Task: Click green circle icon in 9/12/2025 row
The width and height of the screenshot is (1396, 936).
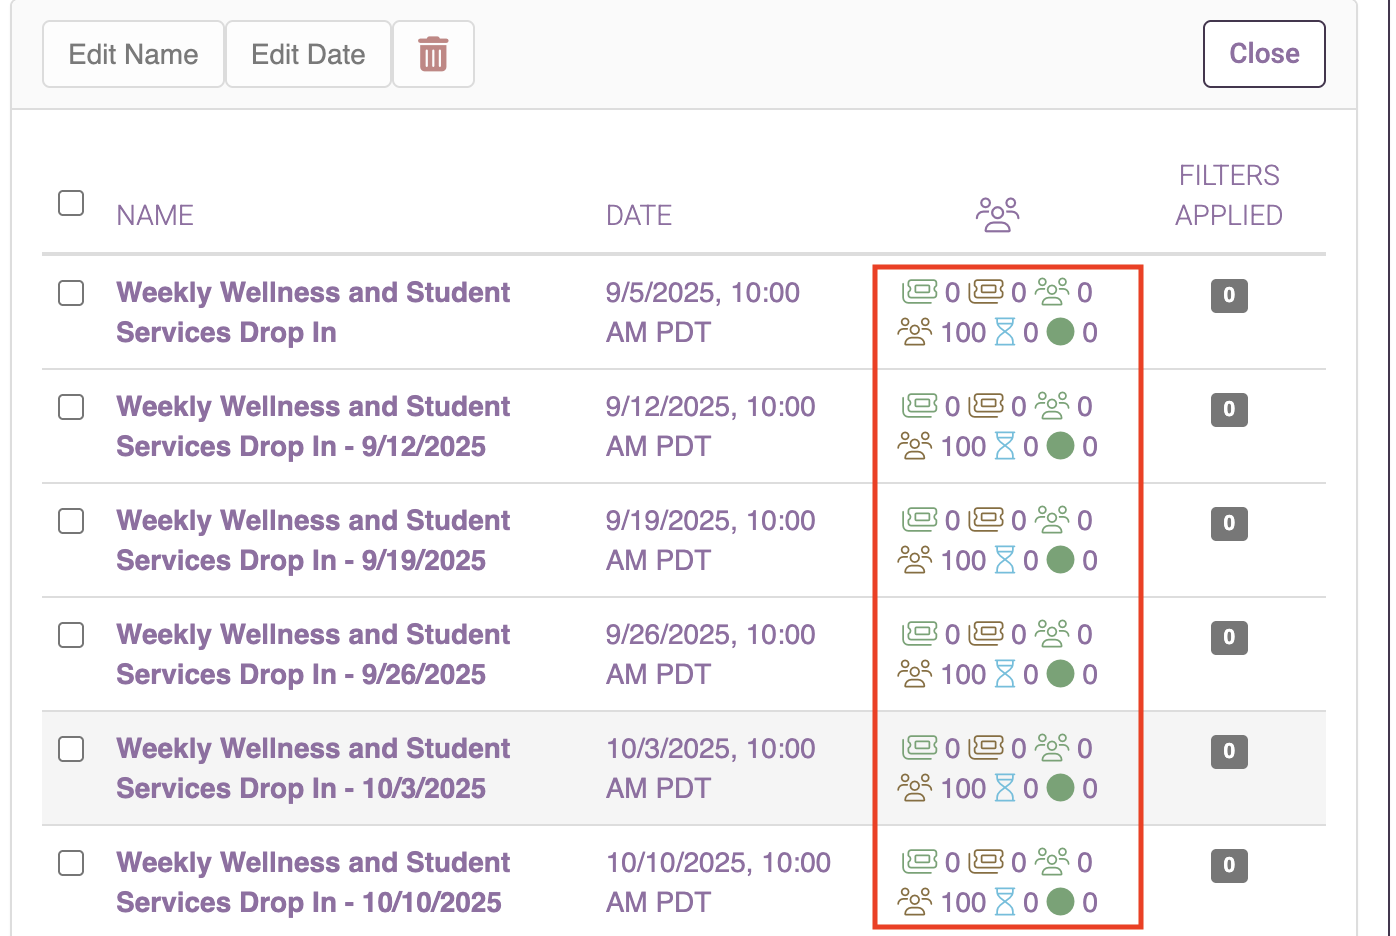Action: (x=1061, y=446)
